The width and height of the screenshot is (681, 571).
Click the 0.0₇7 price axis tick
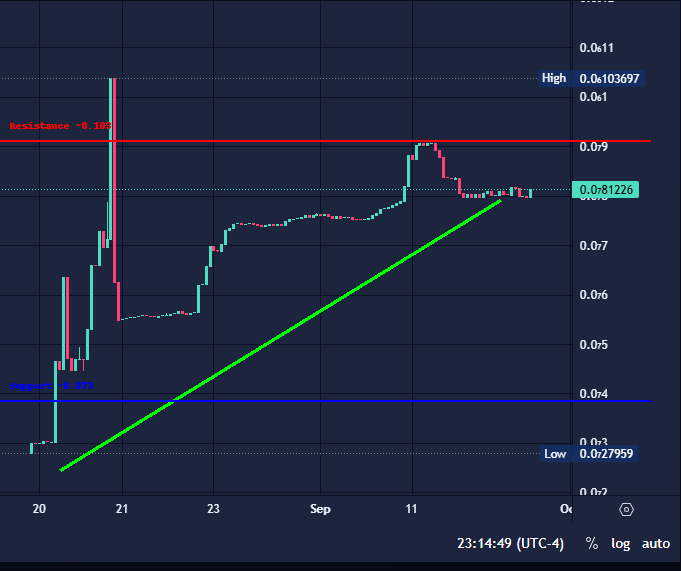click(593, 246)
